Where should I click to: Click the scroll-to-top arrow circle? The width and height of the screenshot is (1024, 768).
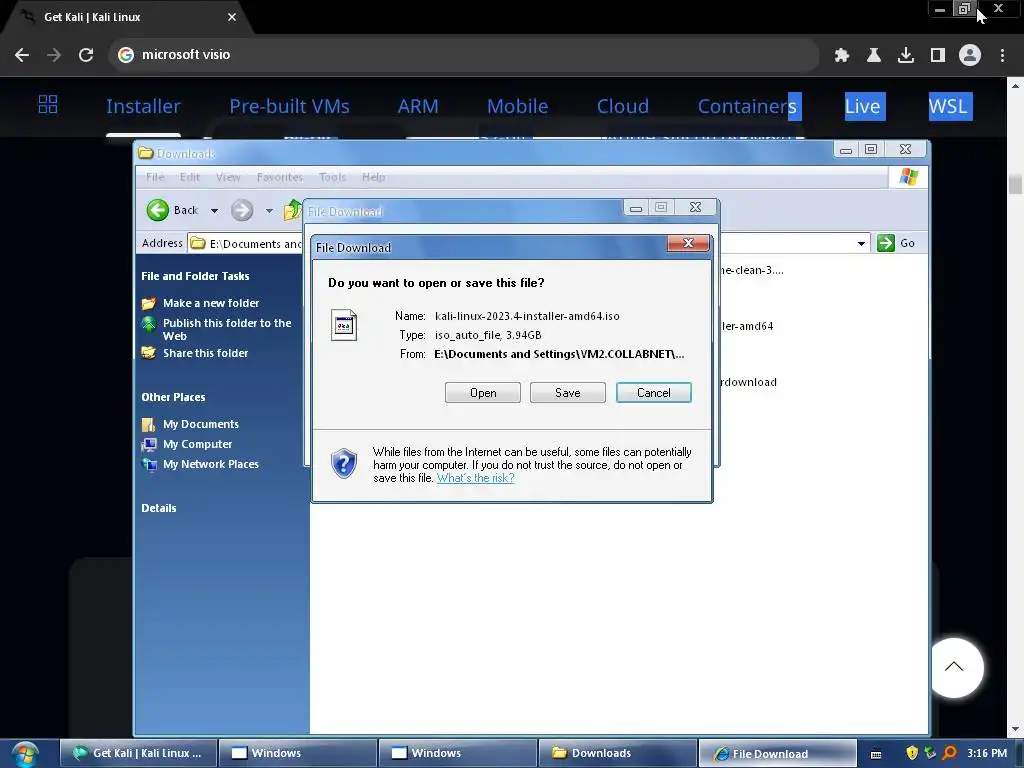(954, 667)
